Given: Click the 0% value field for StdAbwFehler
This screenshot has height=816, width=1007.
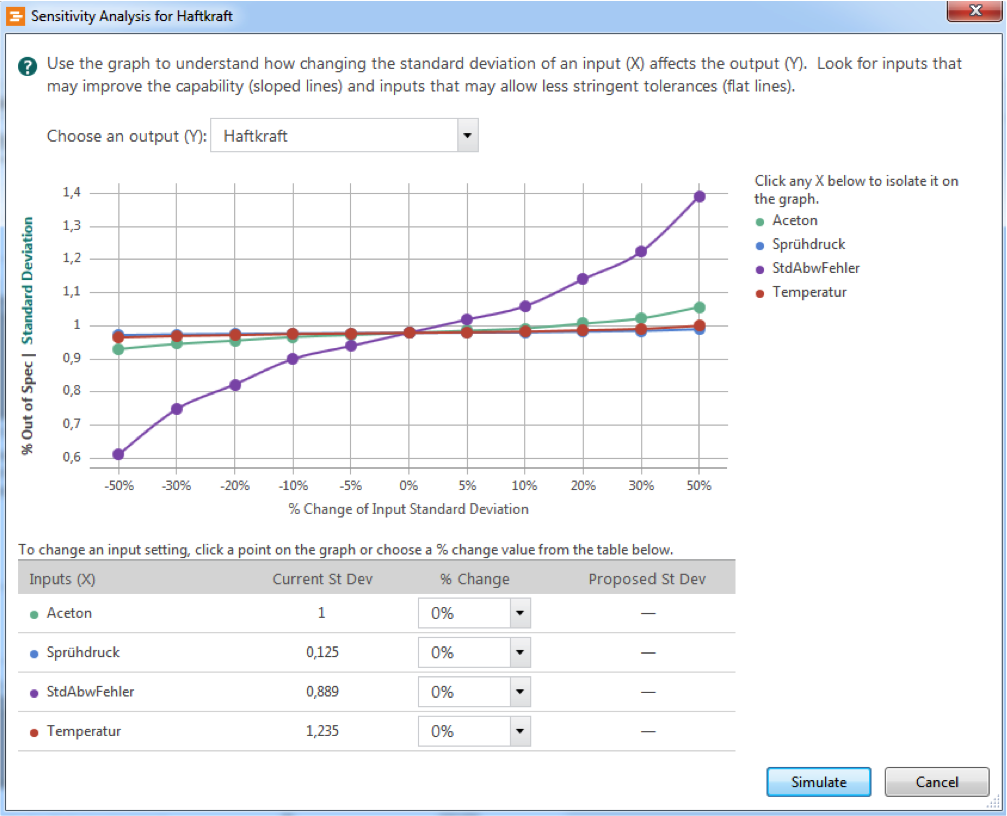Looking at the screenshot, I should [464, 692].
